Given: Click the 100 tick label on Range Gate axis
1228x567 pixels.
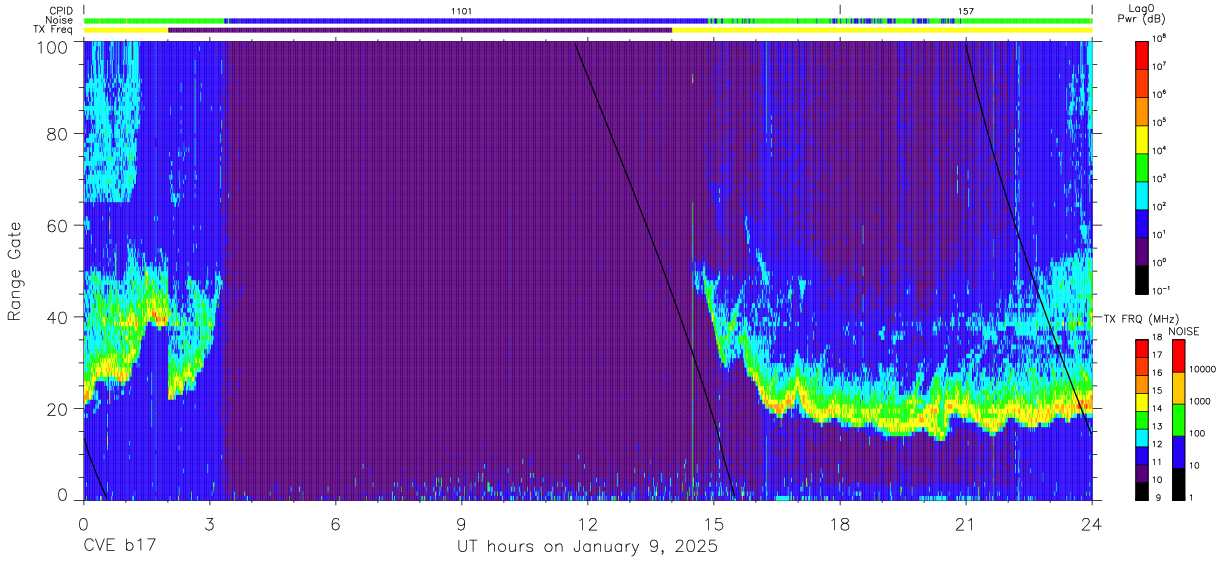Looking at the screenshot, I should [55, 47].
